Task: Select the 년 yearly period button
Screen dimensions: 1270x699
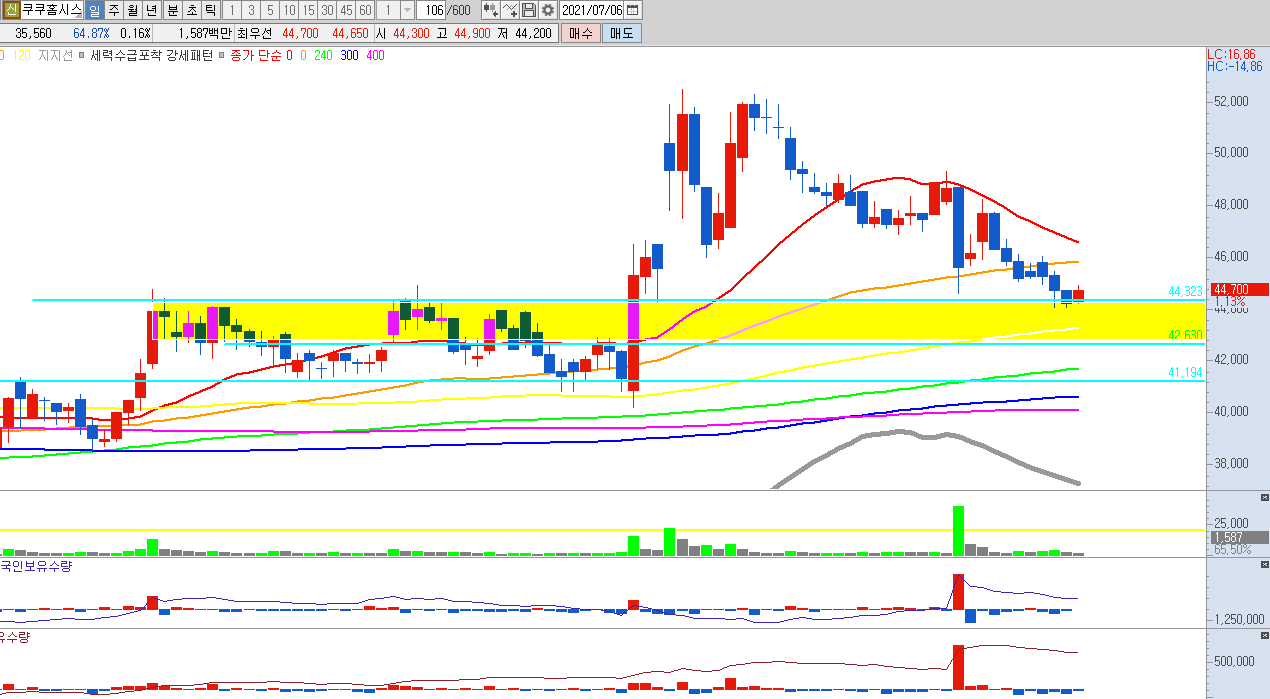Action: coord(151,10)
